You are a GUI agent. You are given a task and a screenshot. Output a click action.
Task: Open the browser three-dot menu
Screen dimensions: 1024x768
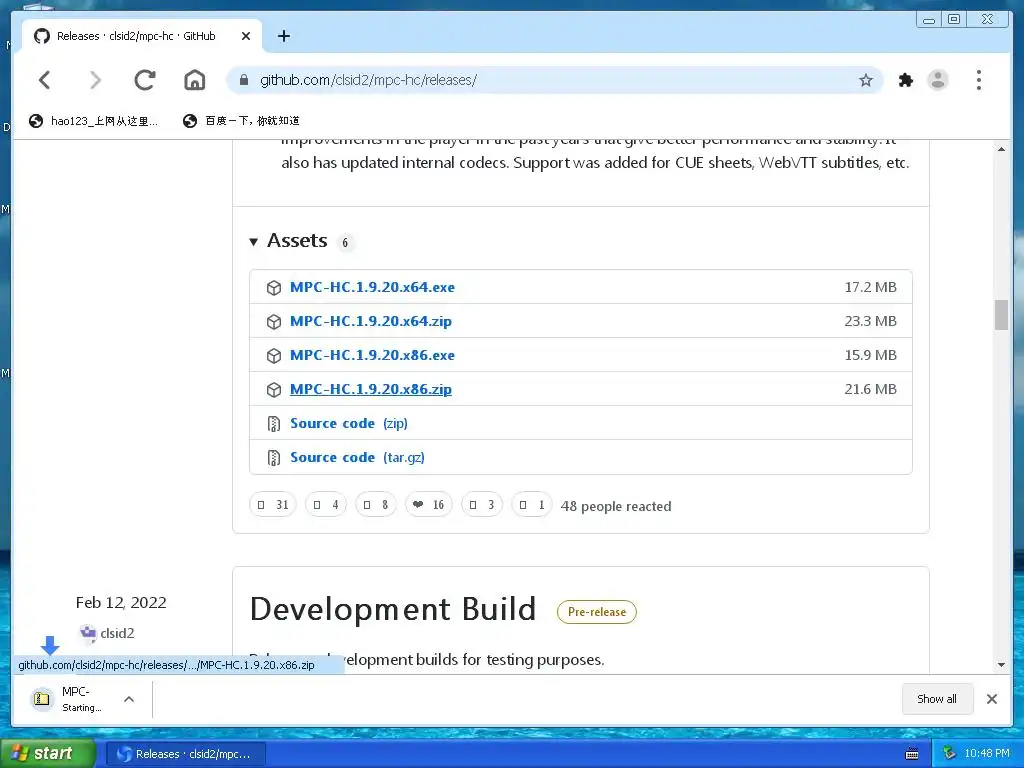click(978, 80)
